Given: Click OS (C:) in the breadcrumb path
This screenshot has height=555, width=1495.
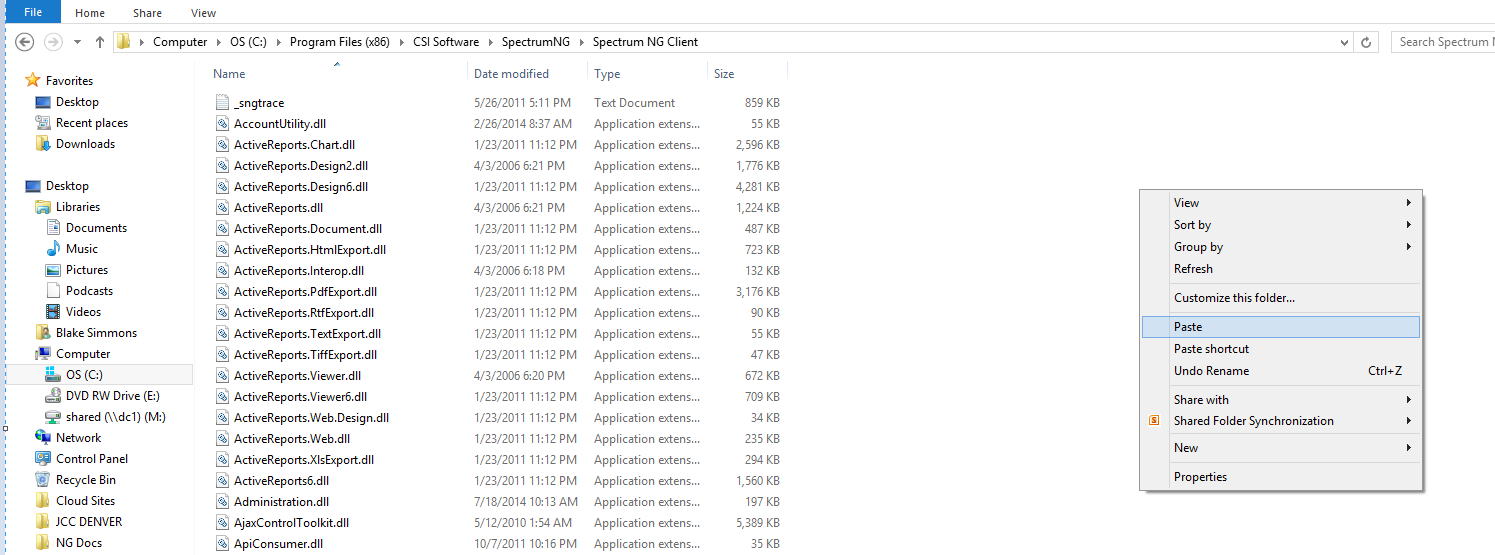Looking at the screenshot, I should pos(248,42).
